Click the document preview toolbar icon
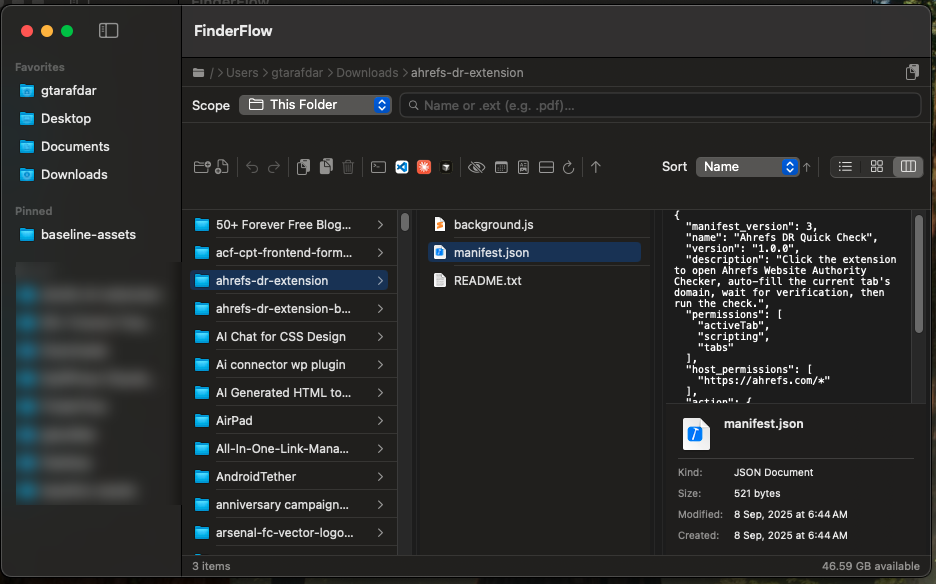Viewport: 936px width, 584px height. click(x=524, y=167)
